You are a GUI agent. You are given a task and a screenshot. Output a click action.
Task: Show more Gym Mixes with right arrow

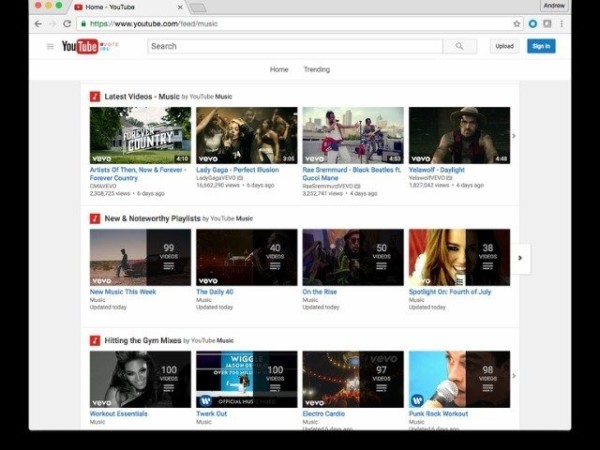514,376
